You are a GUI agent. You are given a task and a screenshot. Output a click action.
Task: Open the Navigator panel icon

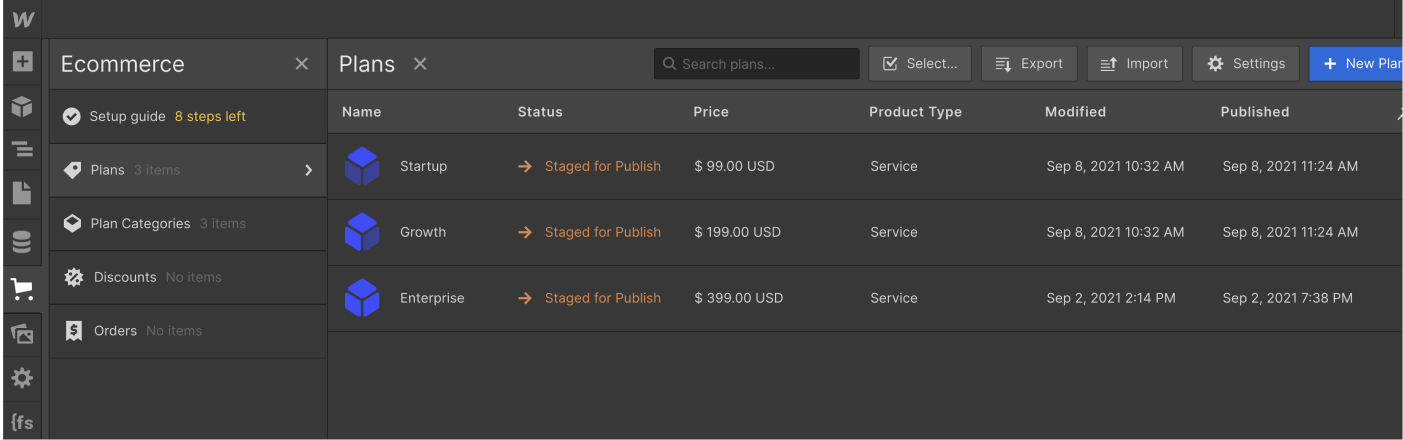pos(22,150)
